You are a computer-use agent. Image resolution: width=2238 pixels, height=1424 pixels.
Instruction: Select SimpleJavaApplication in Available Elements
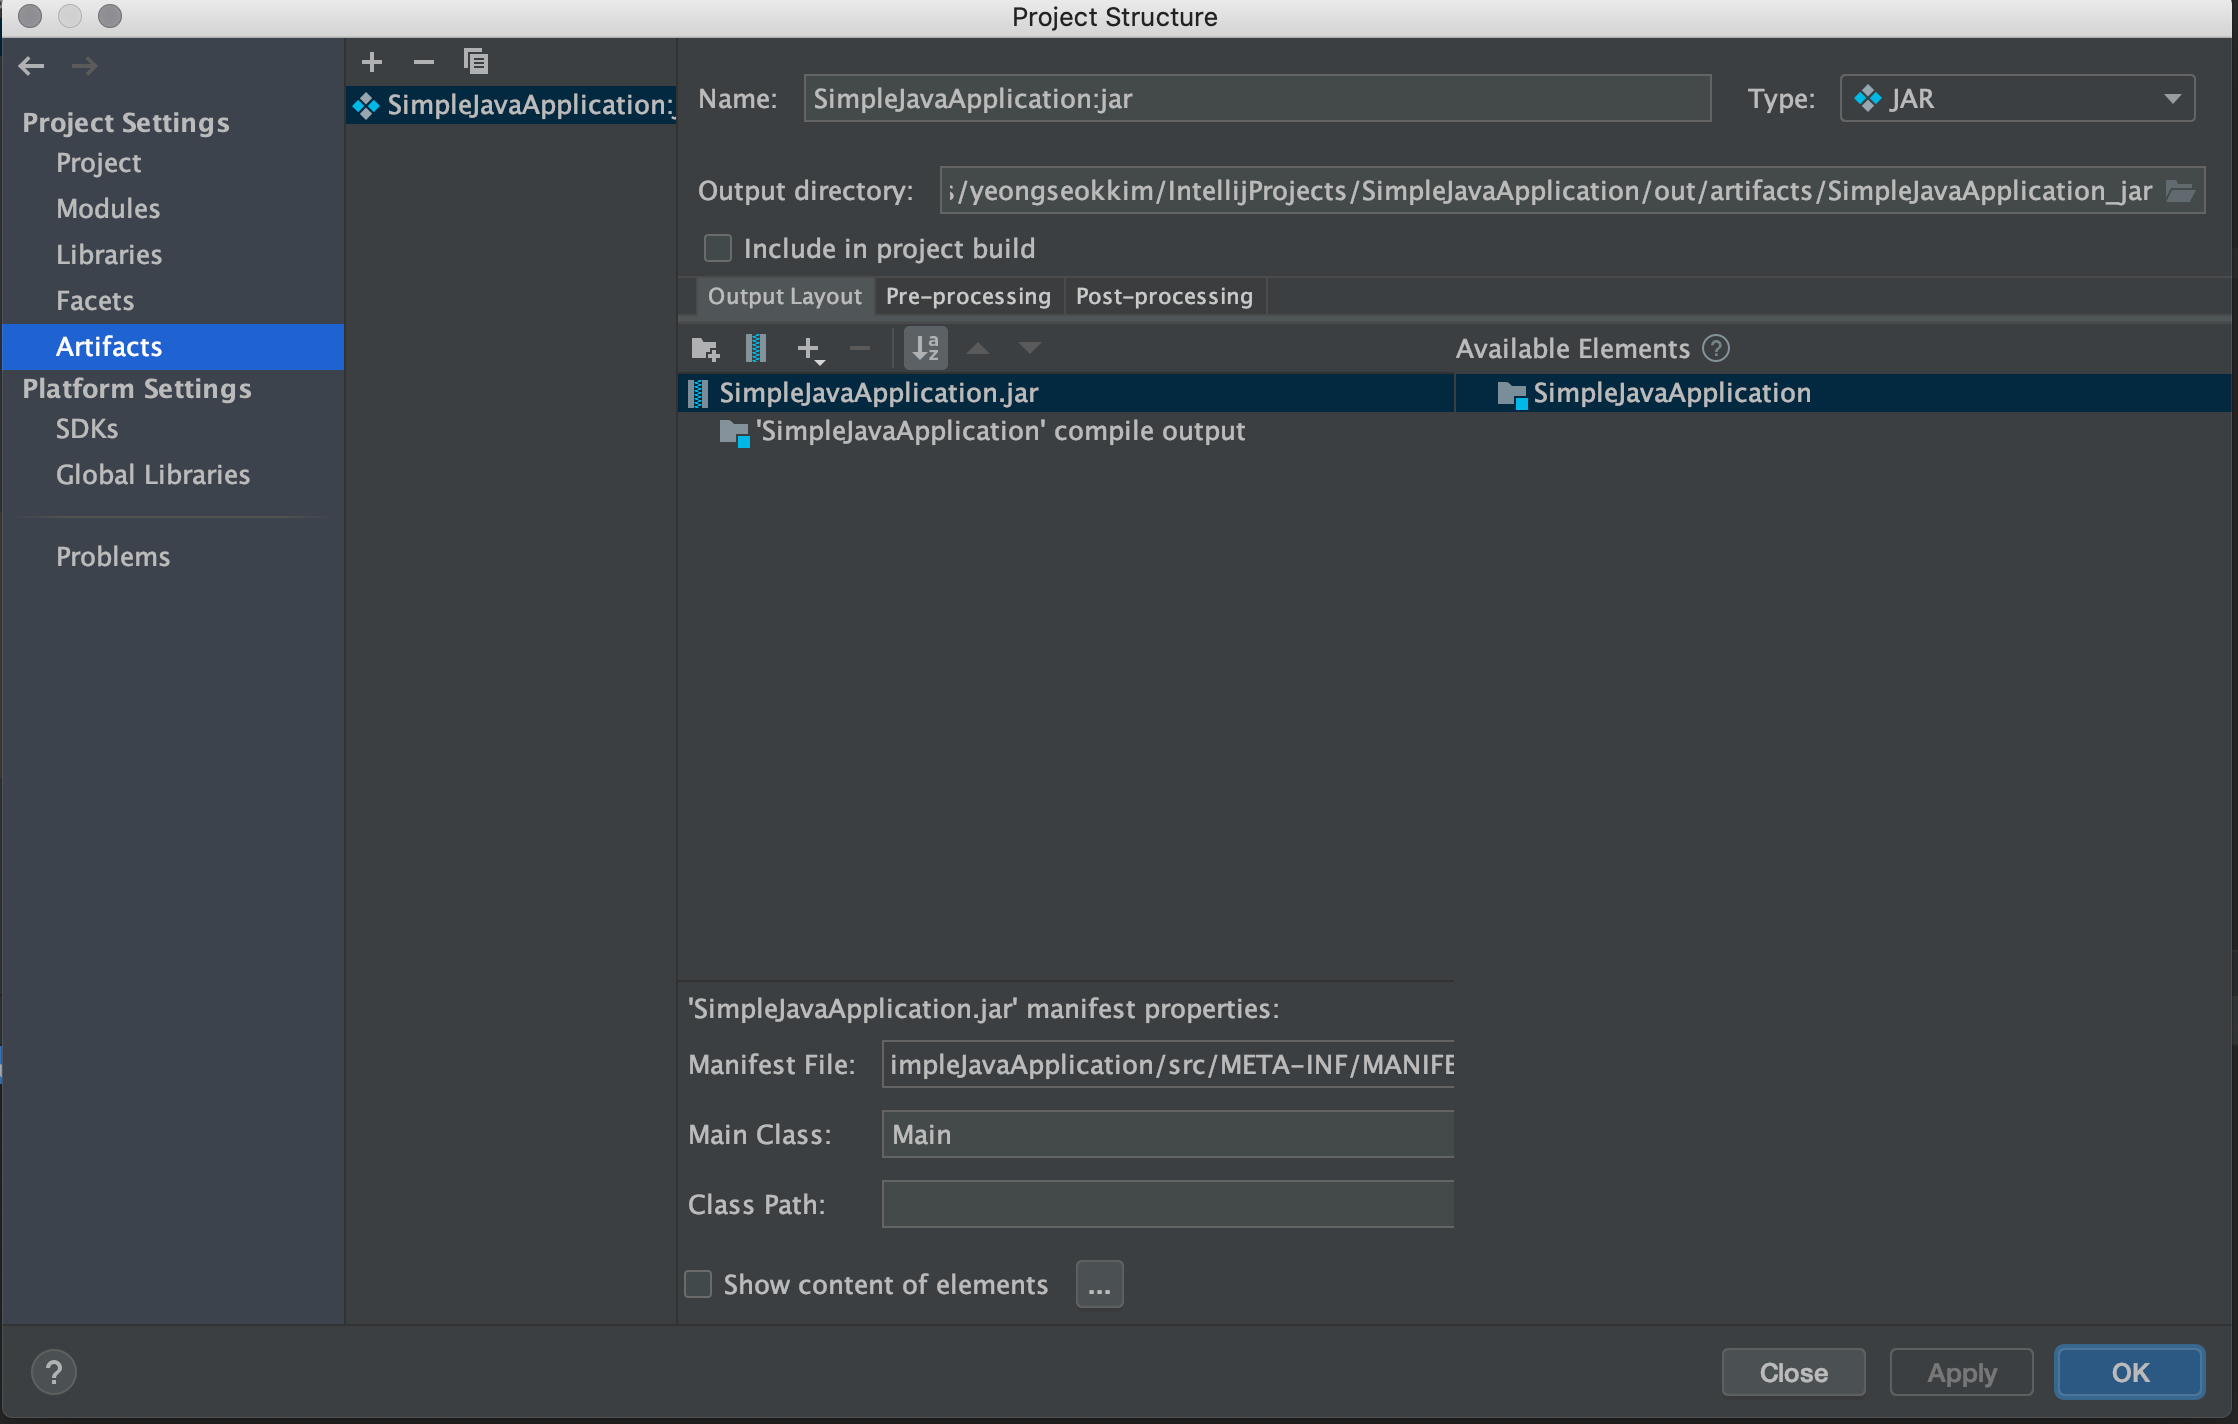1671,393
